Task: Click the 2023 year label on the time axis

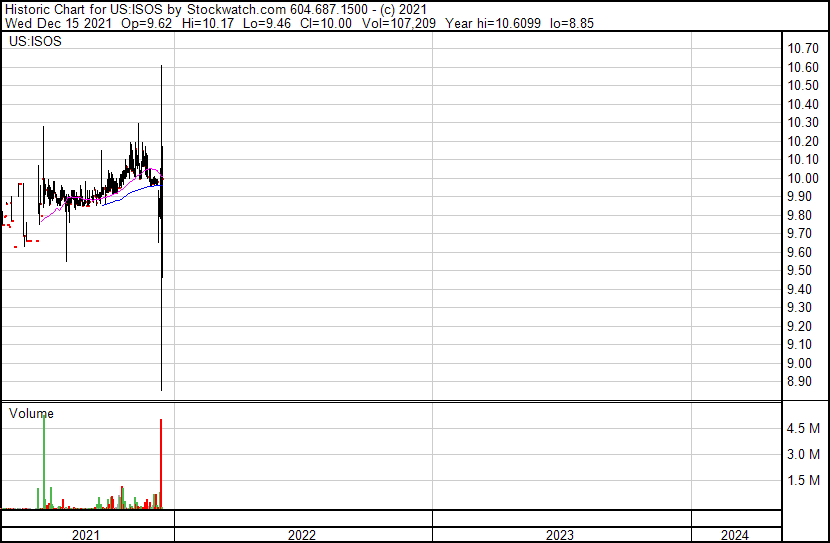Action: tap(560, 535)
